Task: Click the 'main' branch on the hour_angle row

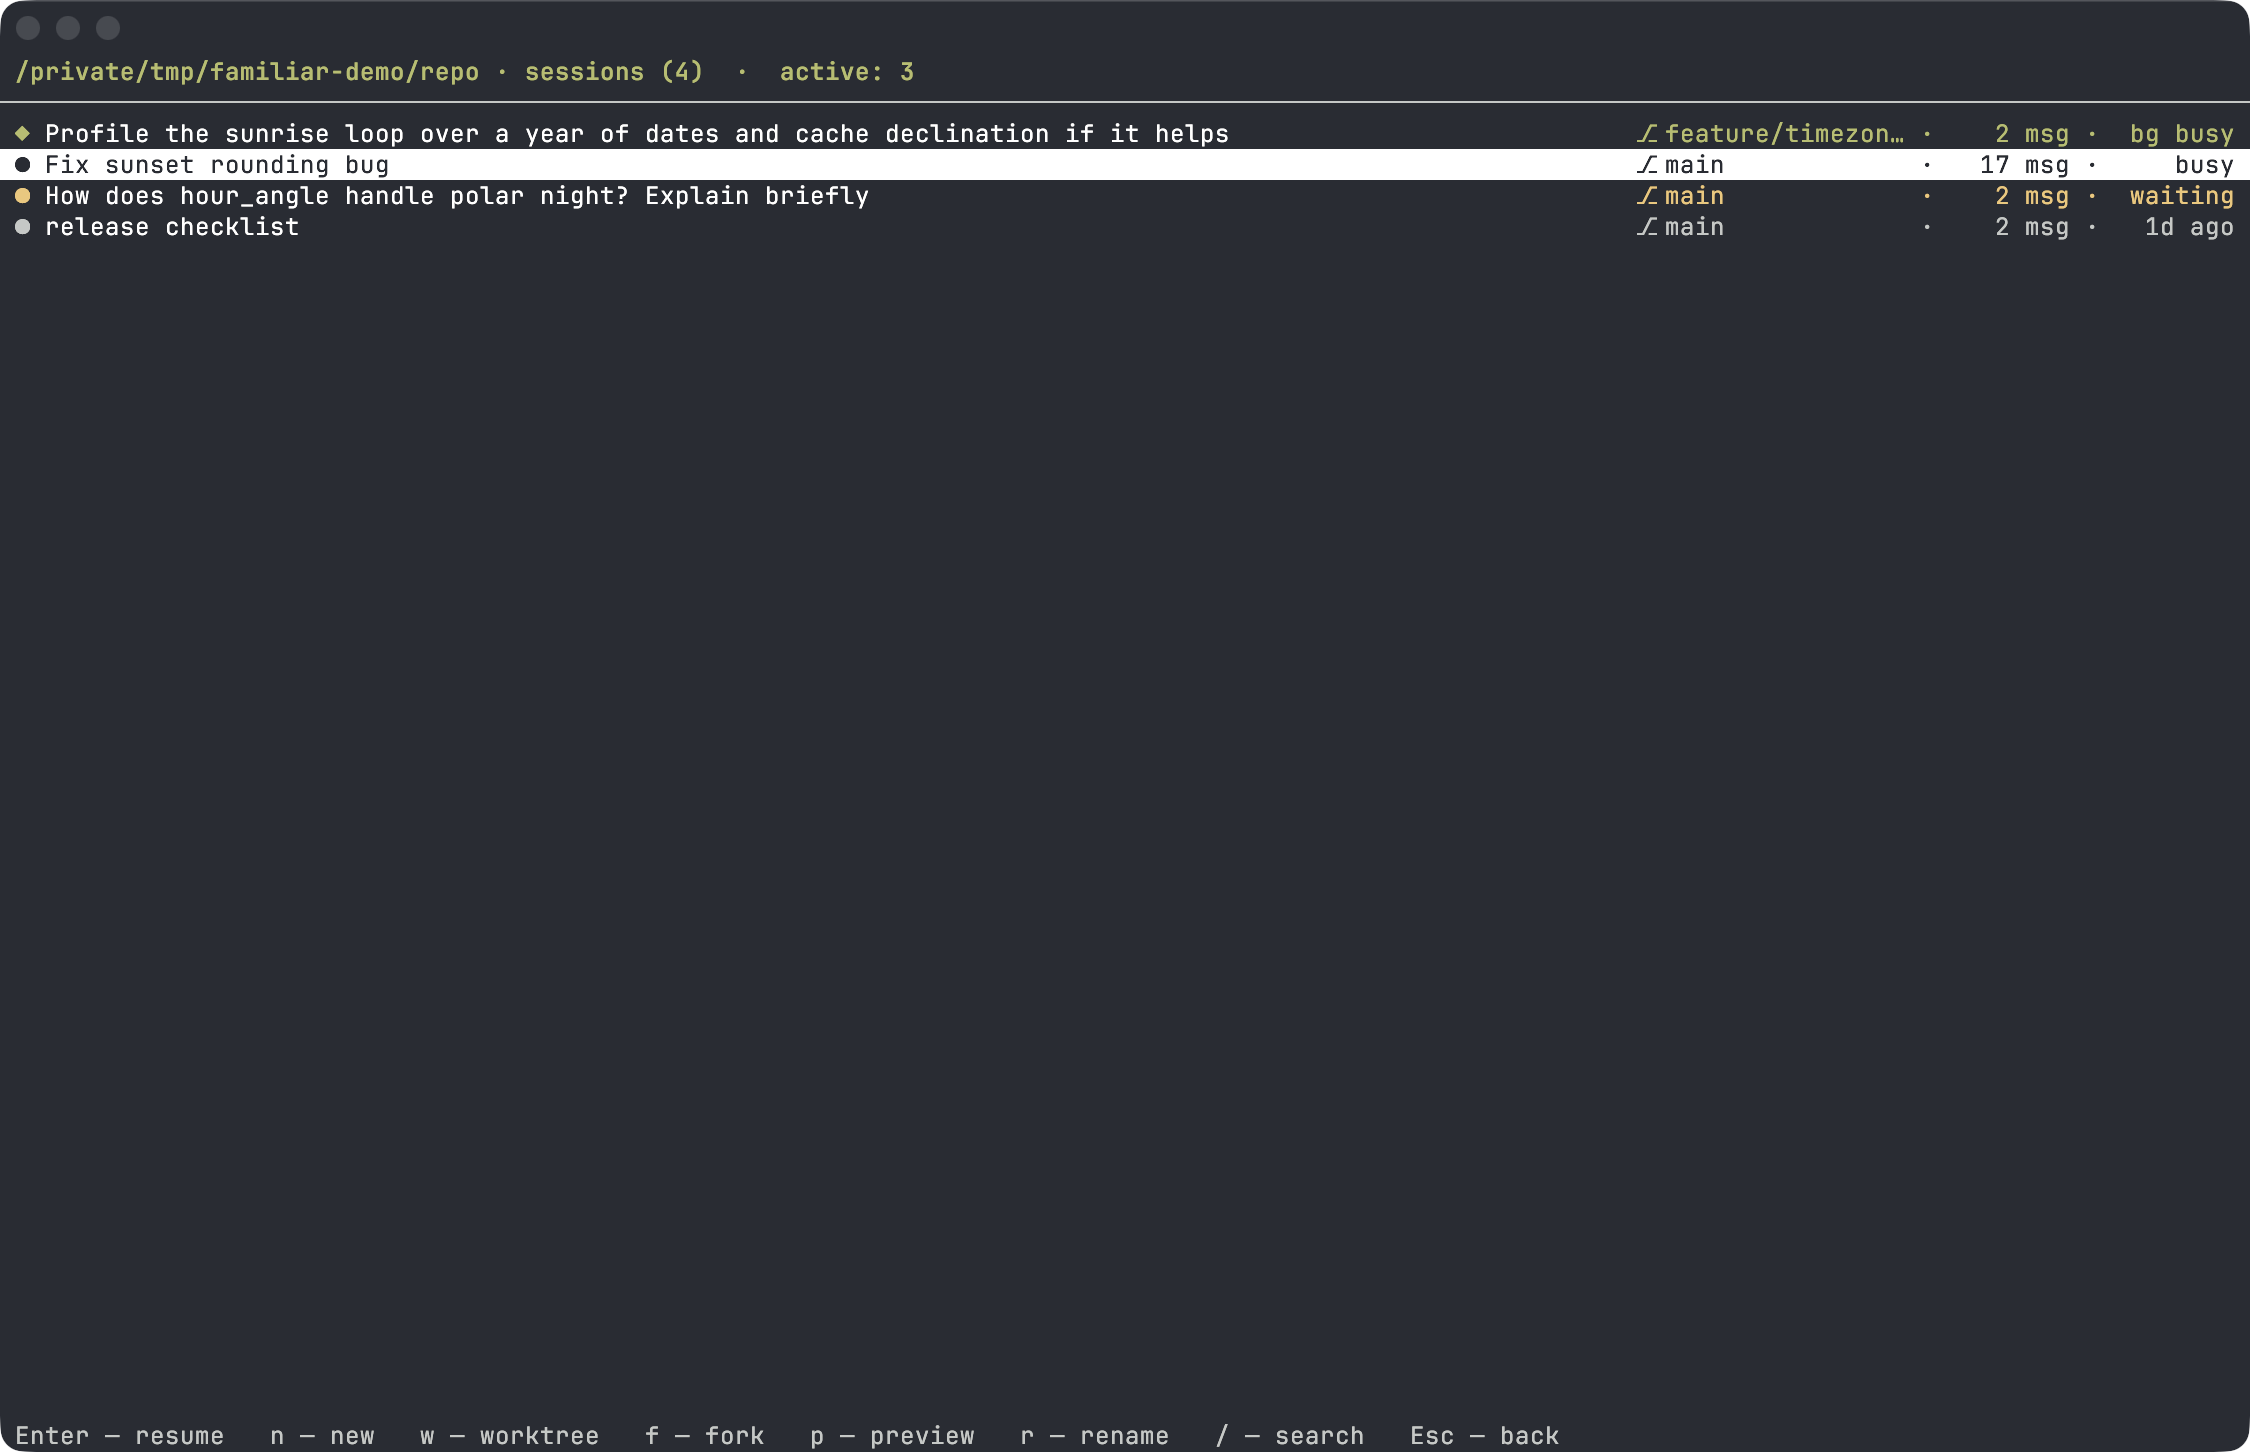Action: 1695,196
